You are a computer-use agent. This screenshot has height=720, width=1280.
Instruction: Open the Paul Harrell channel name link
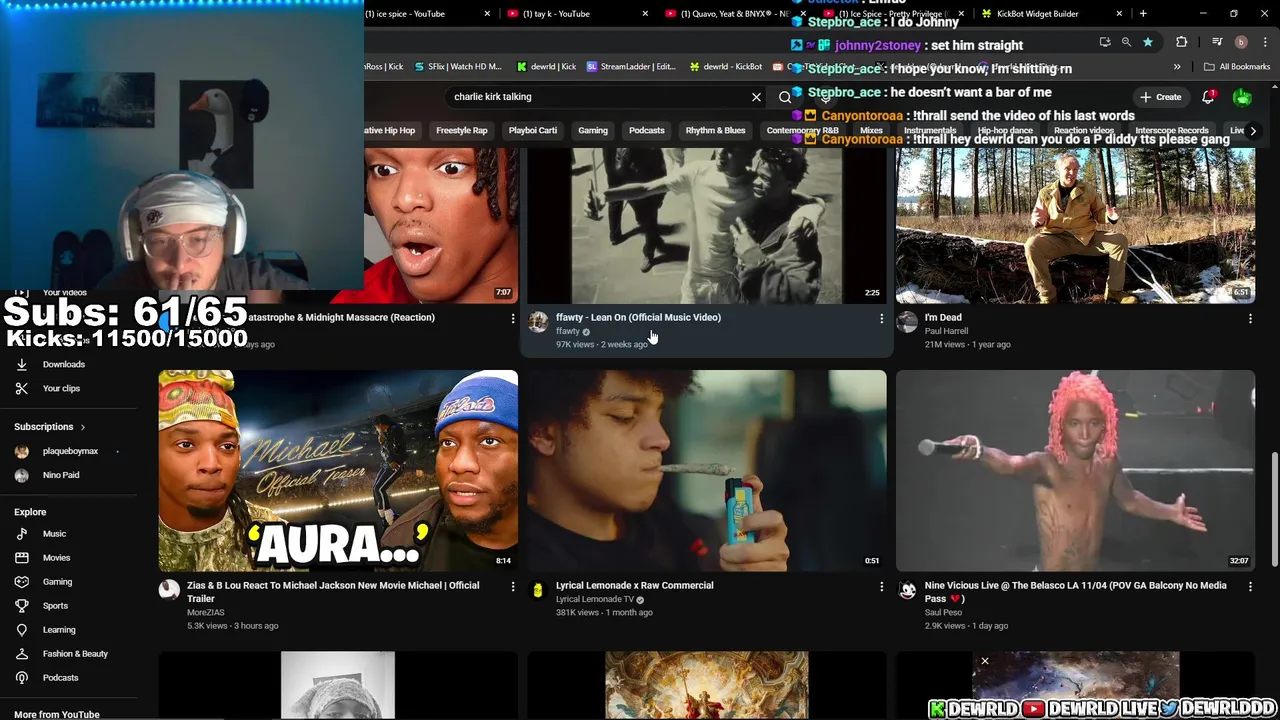click(946, 331)
